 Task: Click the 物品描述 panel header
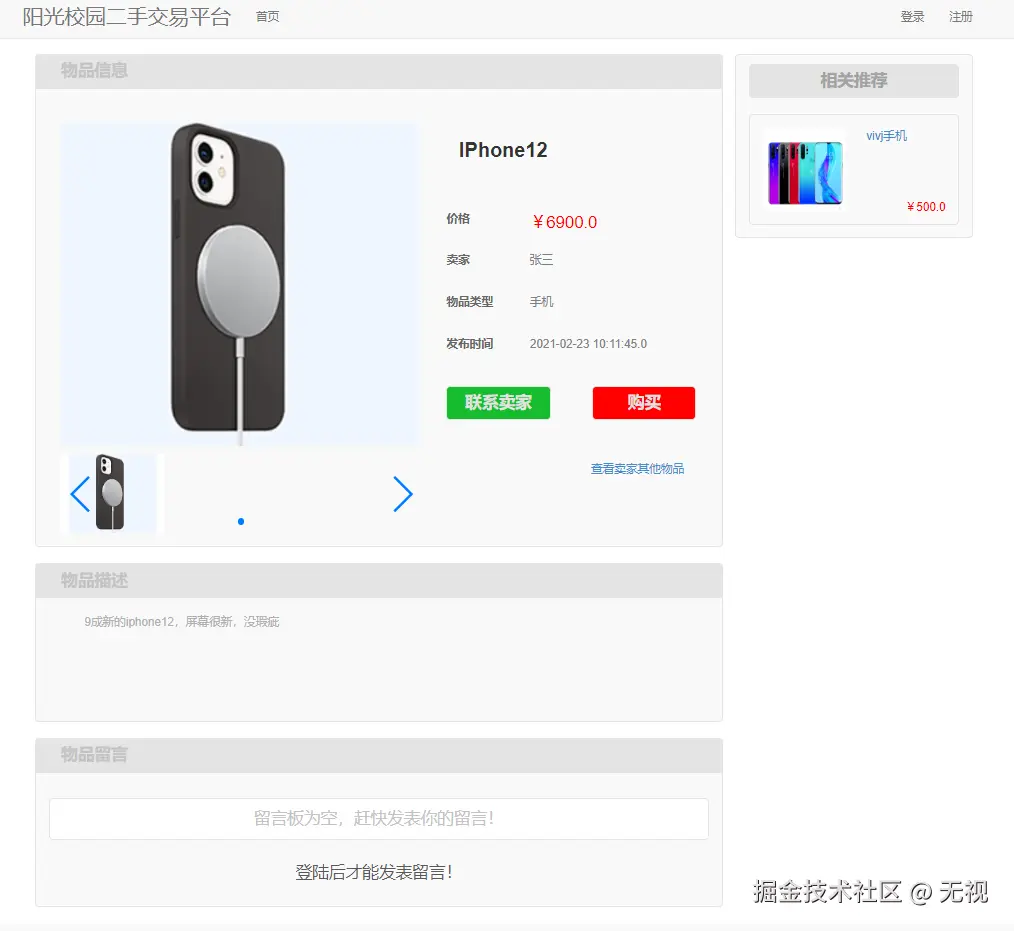tap(379, 581)
